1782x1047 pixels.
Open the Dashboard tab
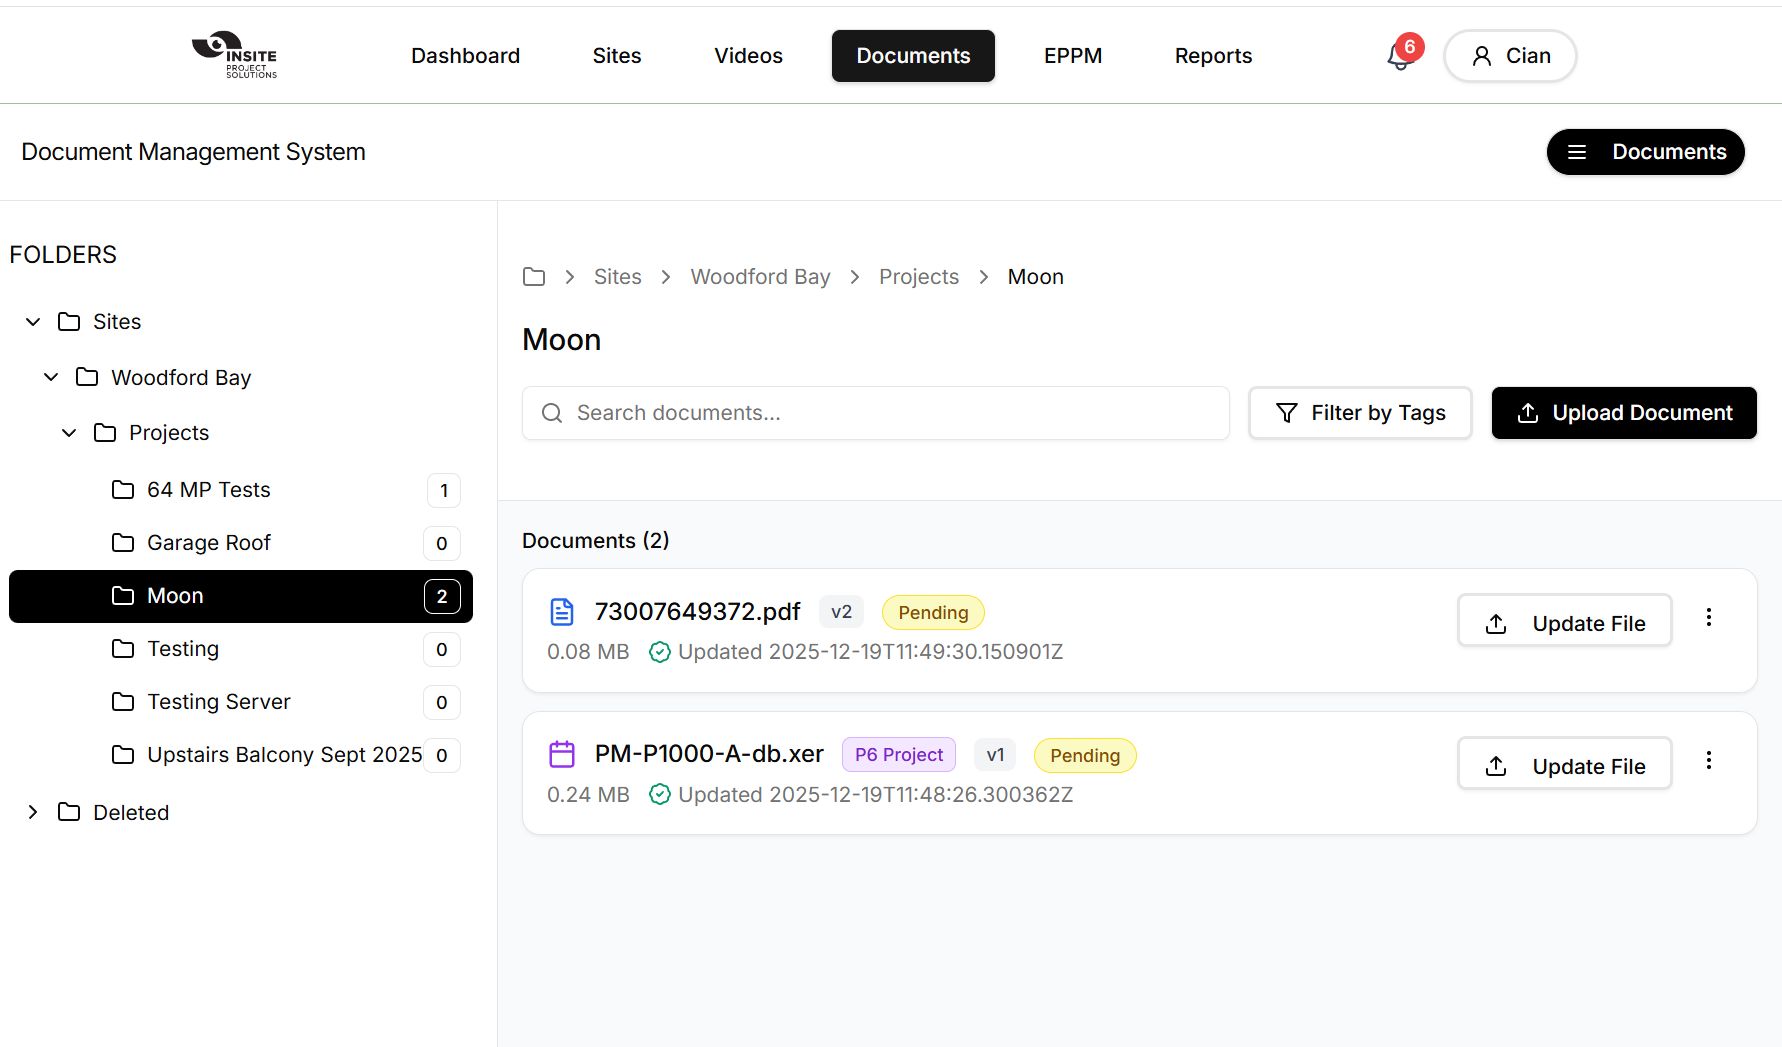pos(465,56)
